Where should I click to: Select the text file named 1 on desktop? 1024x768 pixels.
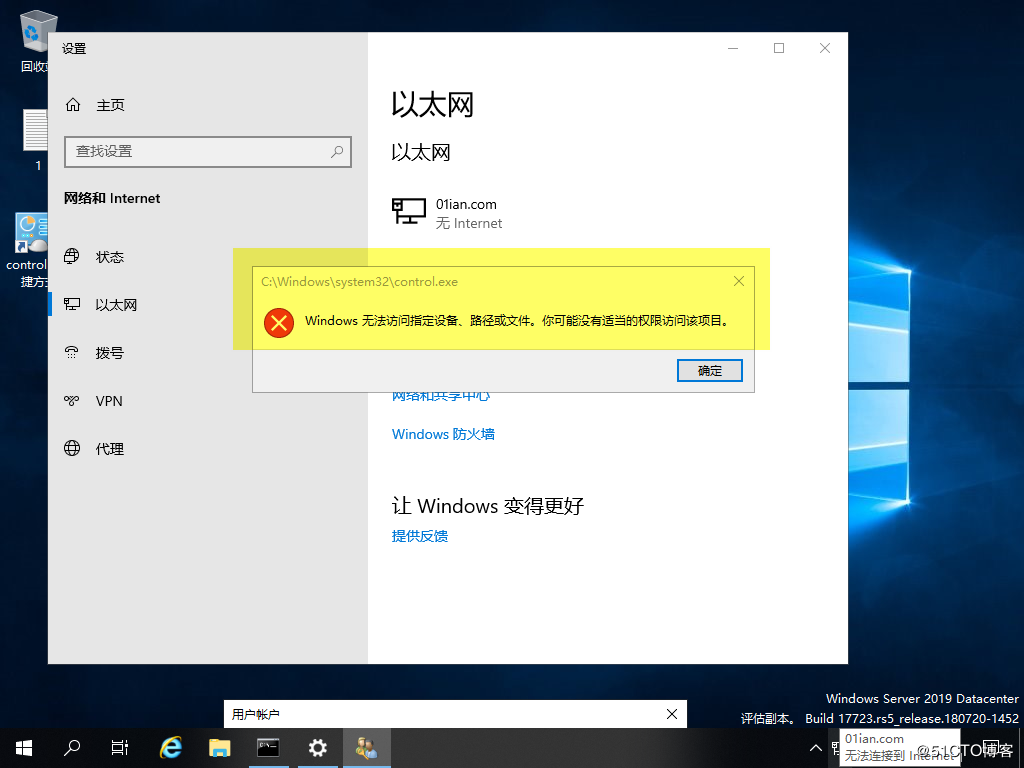[35, 140]
